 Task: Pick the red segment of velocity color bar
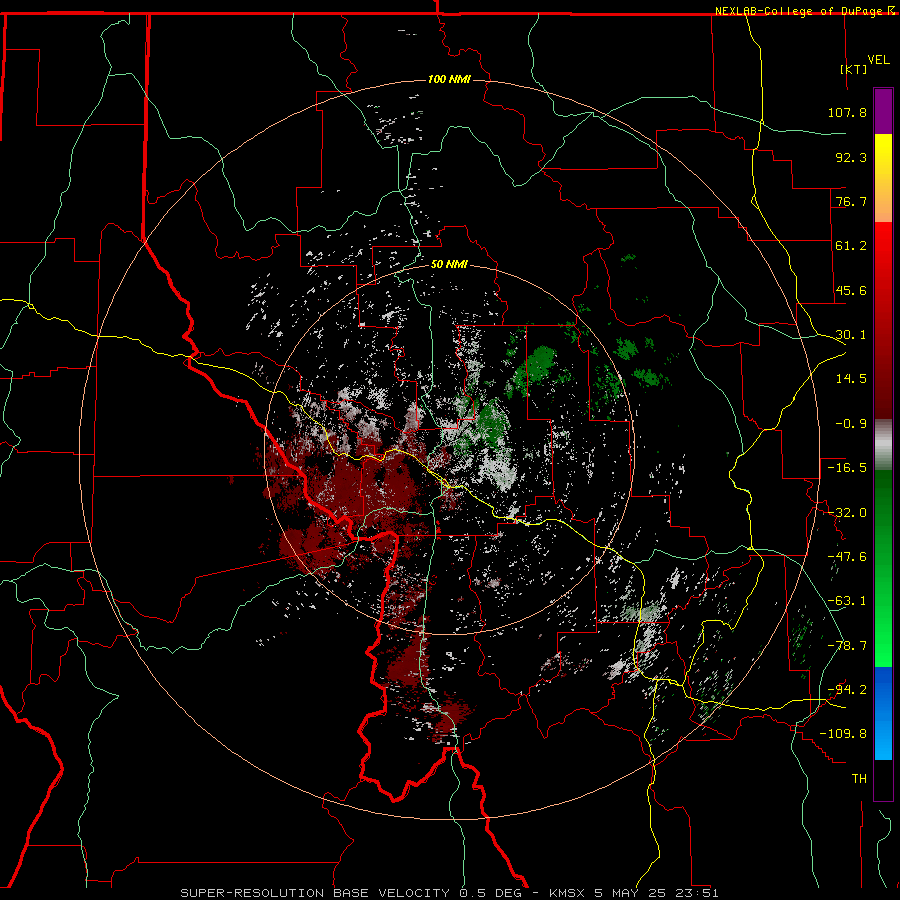(883, 320)
